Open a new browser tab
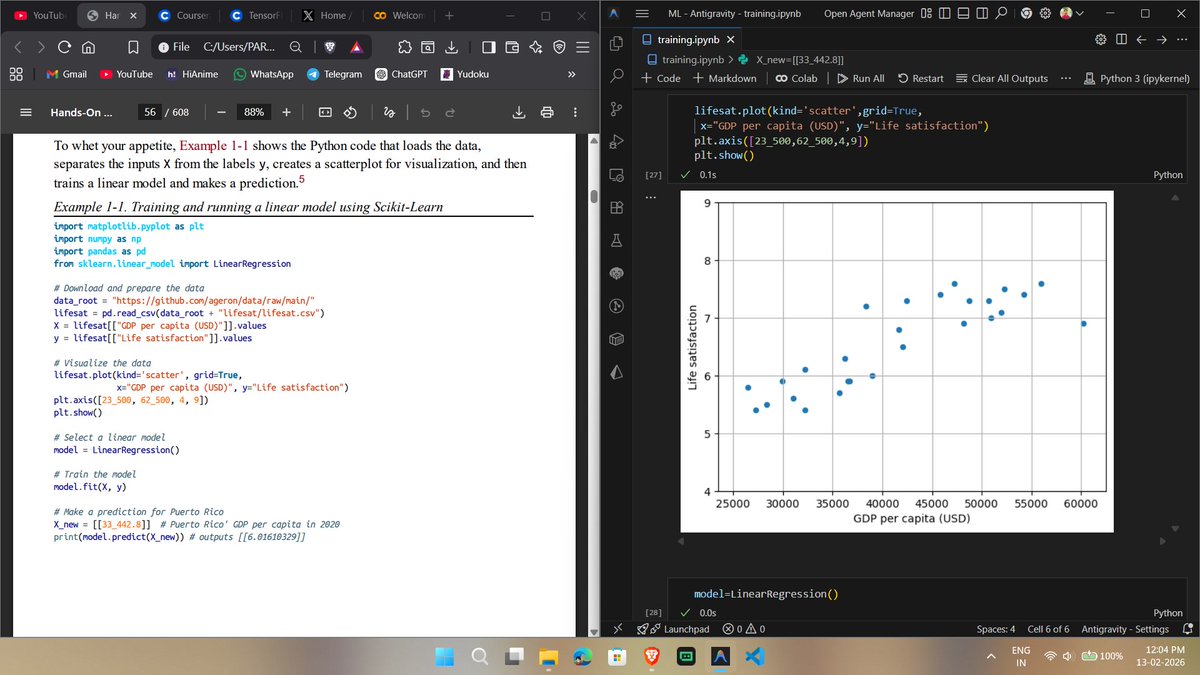 [x=449, y=15]
